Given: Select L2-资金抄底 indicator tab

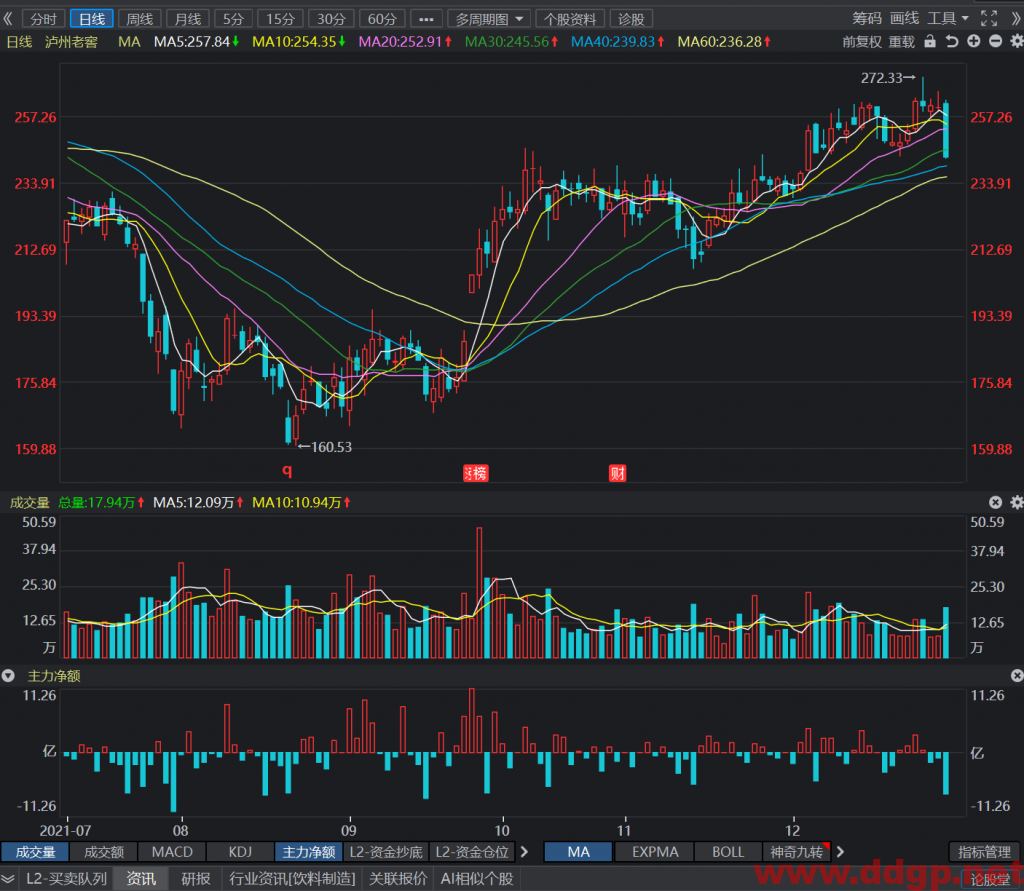Looking at the screenshot, I should coord(386,852).
